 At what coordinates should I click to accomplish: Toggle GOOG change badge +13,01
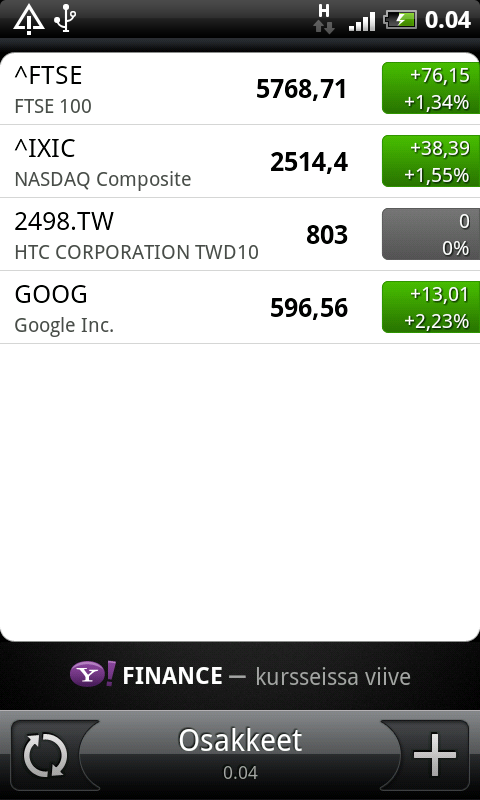tap(431, 307)
